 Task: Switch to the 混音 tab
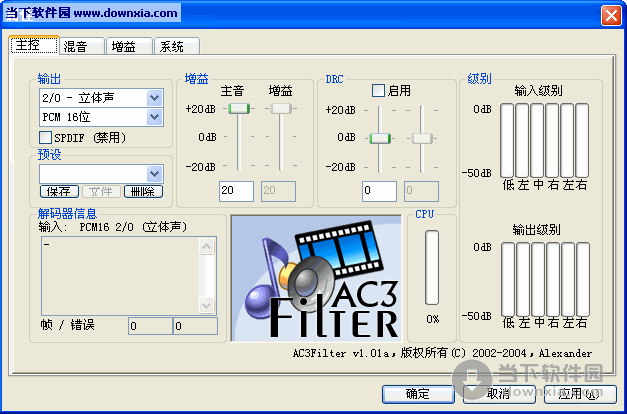(x=75, y=46)
